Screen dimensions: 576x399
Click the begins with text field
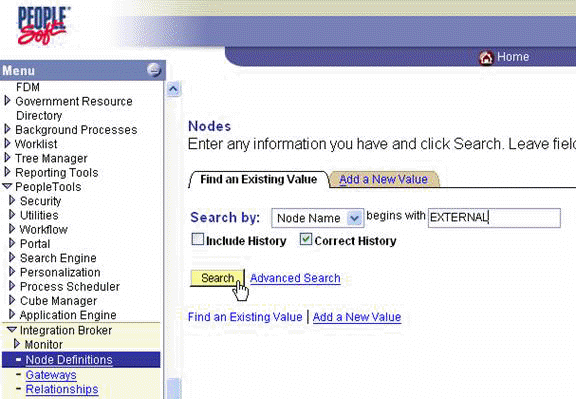[494, 218]
